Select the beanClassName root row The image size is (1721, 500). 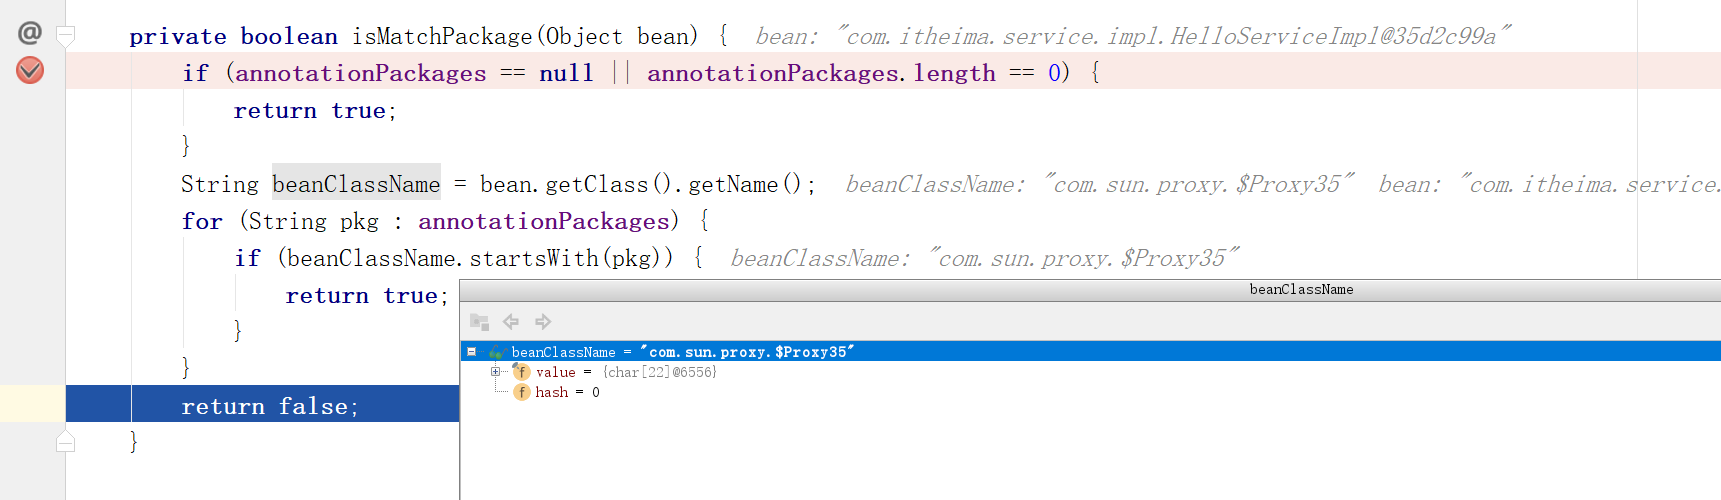point(1090,352)
